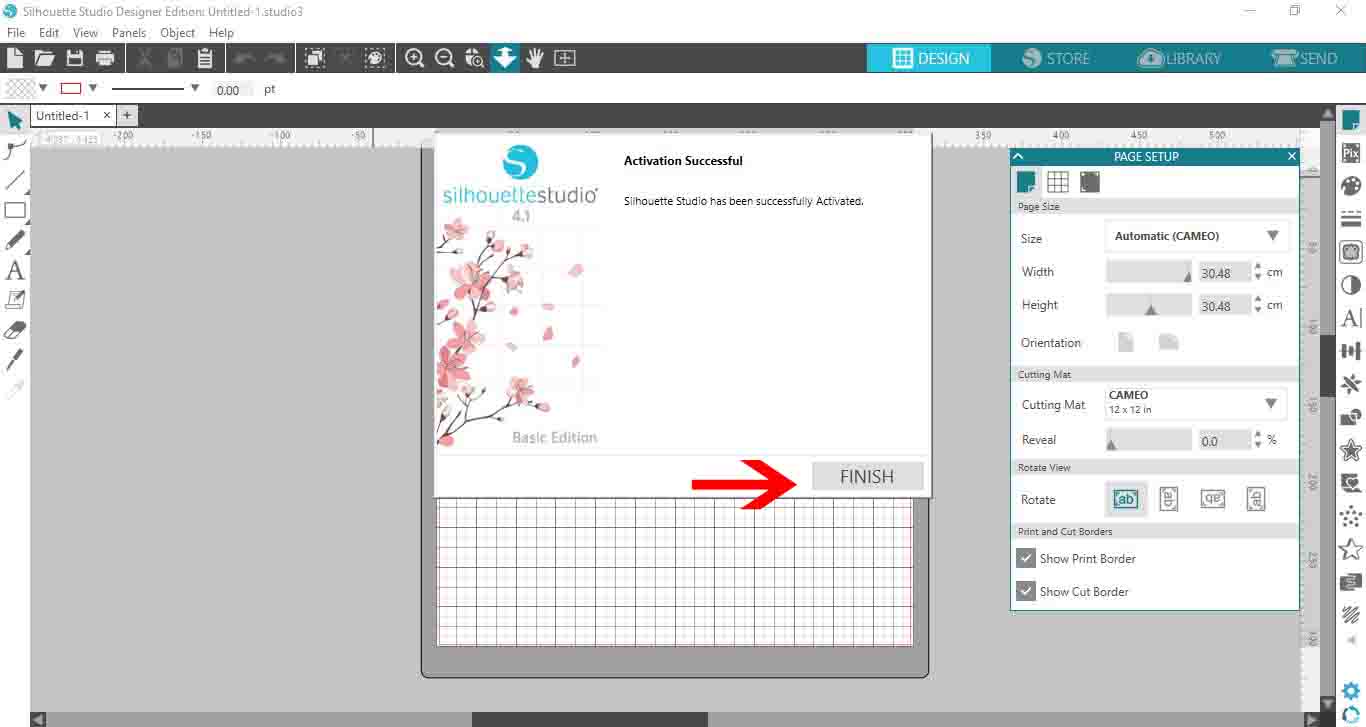This screenshot has width=1366, height=727.
Task: Select the Pan hand tool
Action: 535,58
